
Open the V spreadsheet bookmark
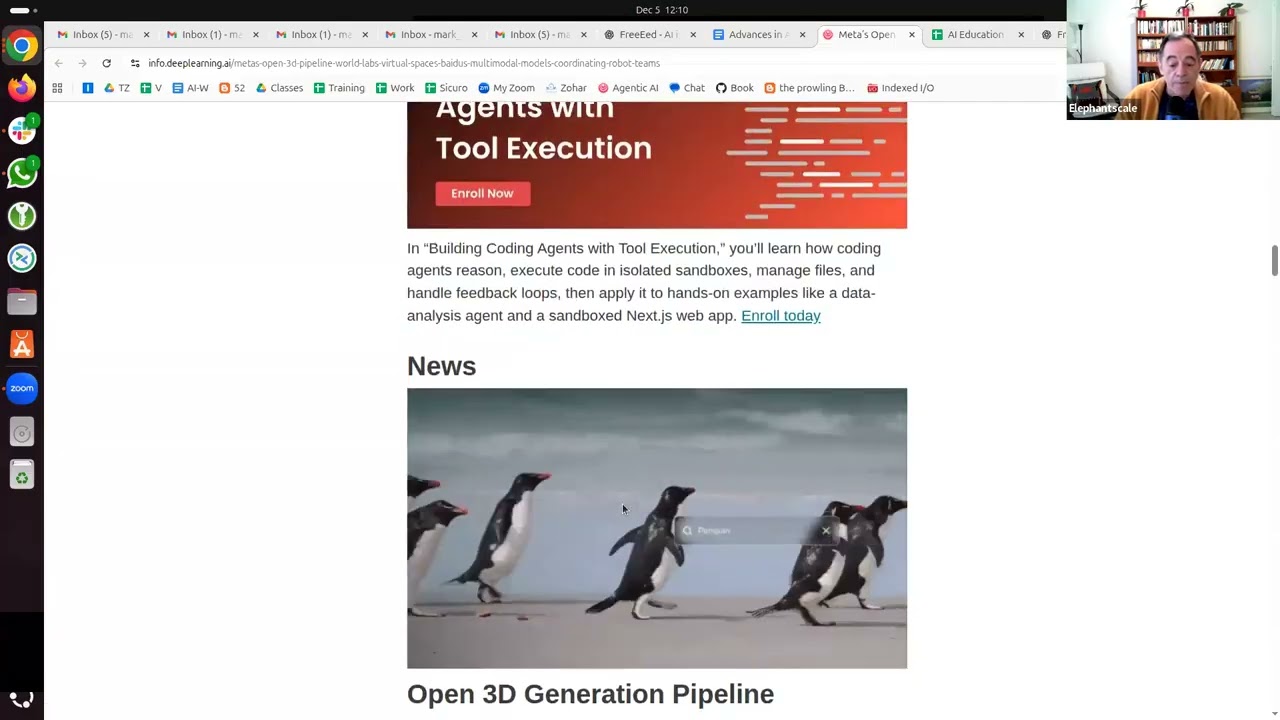pyautogui.click(x=151, y=88)
